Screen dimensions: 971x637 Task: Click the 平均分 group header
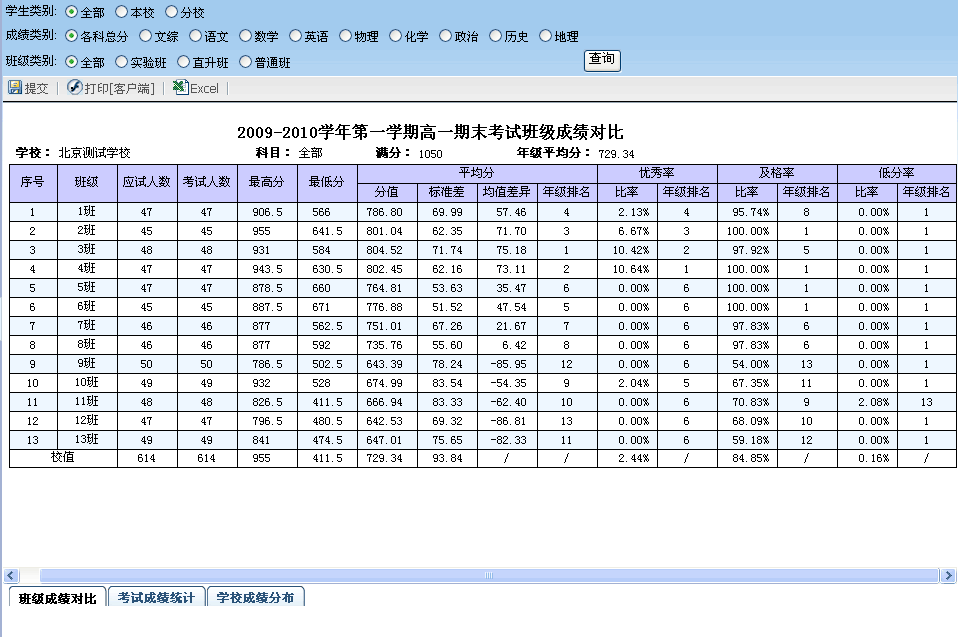click(477, 173)
